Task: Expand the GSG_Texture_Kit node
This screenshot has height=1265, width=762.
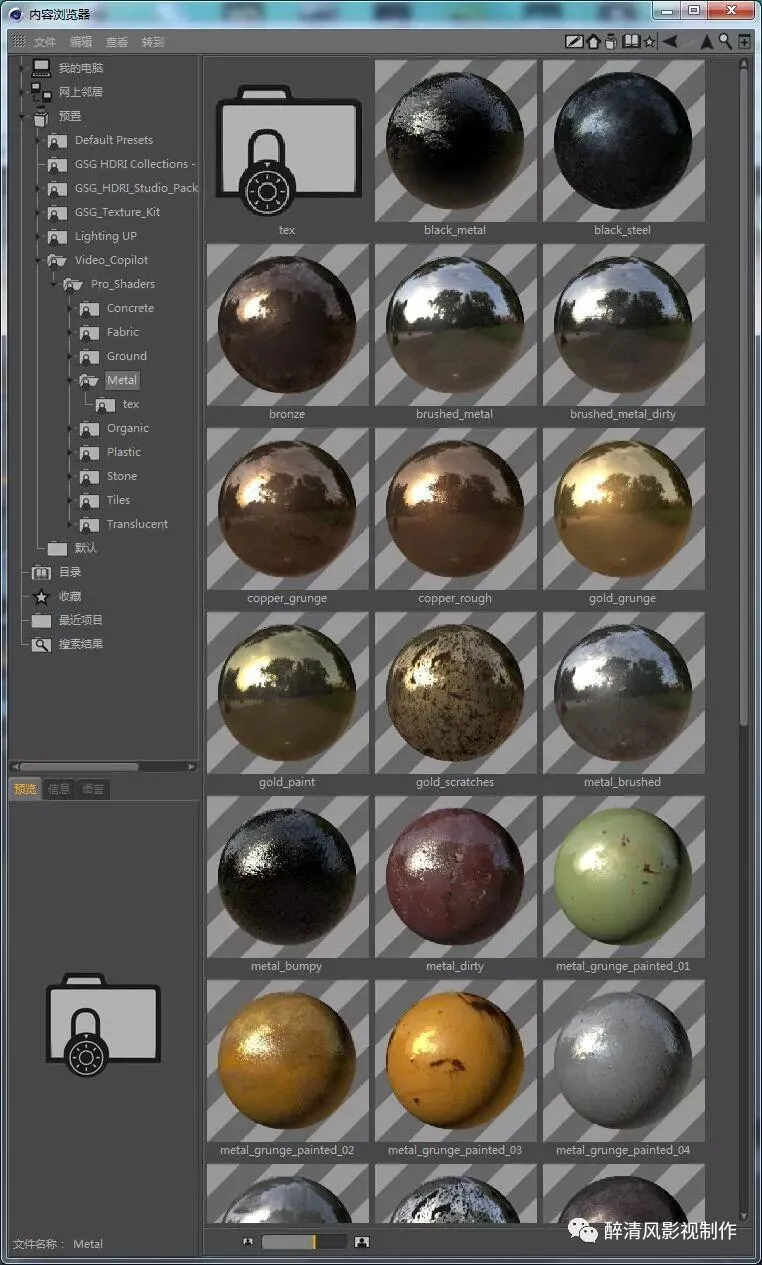Action: click(x=38, y=212)
